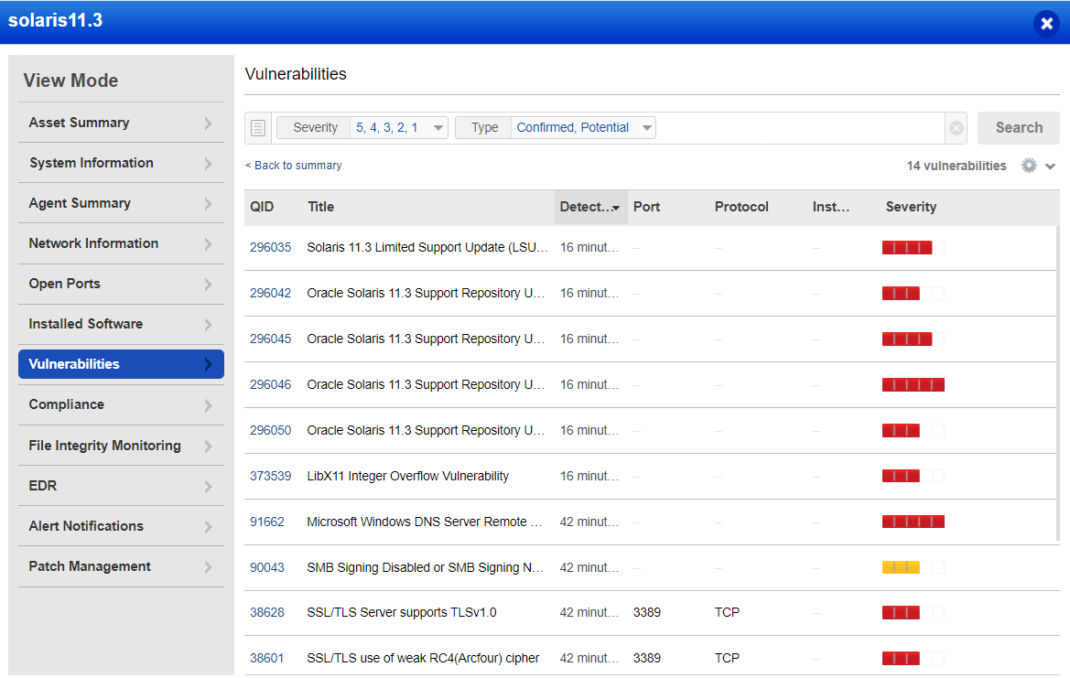Click the arrow icon on Agent Summary row
This screenshot has height=678, width=1070.
[211, 203]
